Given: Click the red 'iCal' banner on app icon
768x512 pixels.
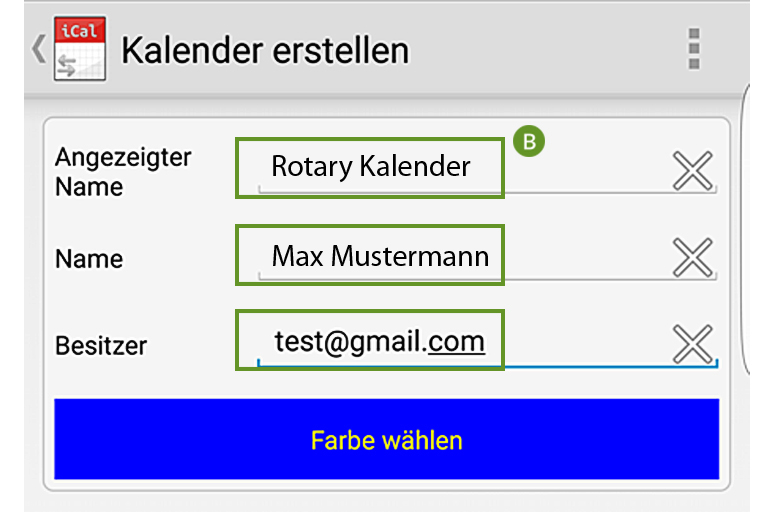Looking at the screenshot, I should pyautogui.click(x=80, y=30).
